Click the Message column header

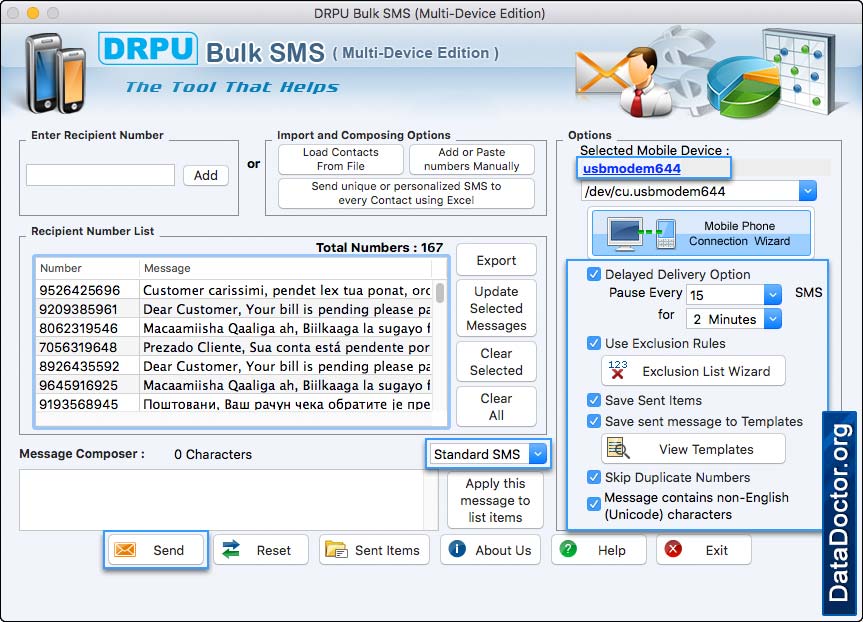click(x=285, y=268)
